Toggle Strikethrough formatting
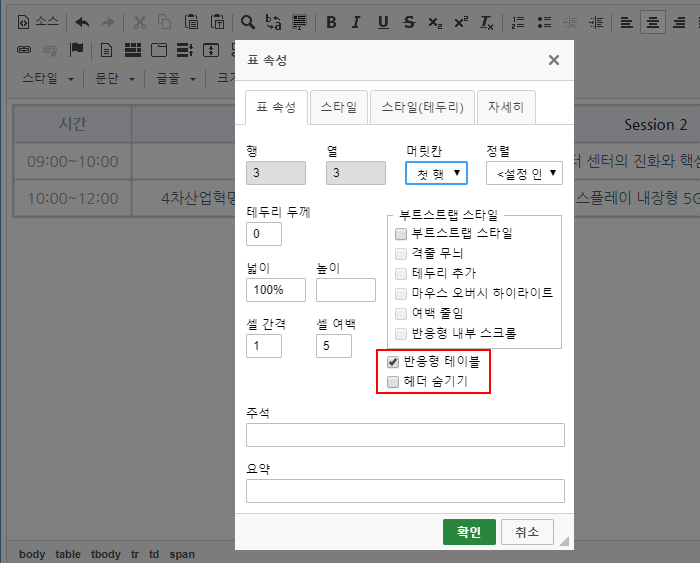 pos(409,22)
